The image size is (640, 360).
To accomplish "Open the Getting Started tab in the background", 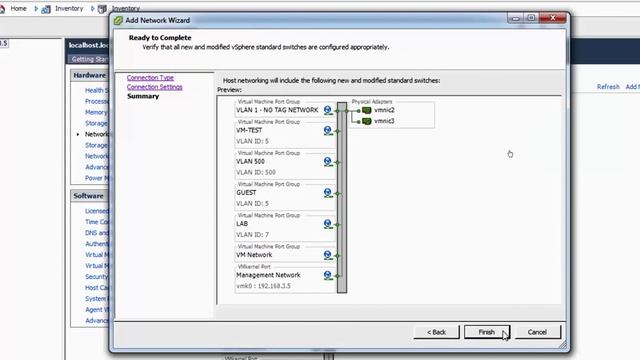I will (x=89, y=59).
